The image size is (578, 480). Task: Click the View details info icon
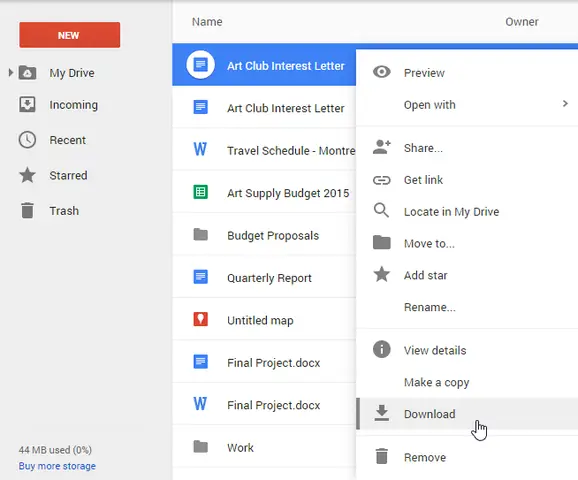(382, 349)
